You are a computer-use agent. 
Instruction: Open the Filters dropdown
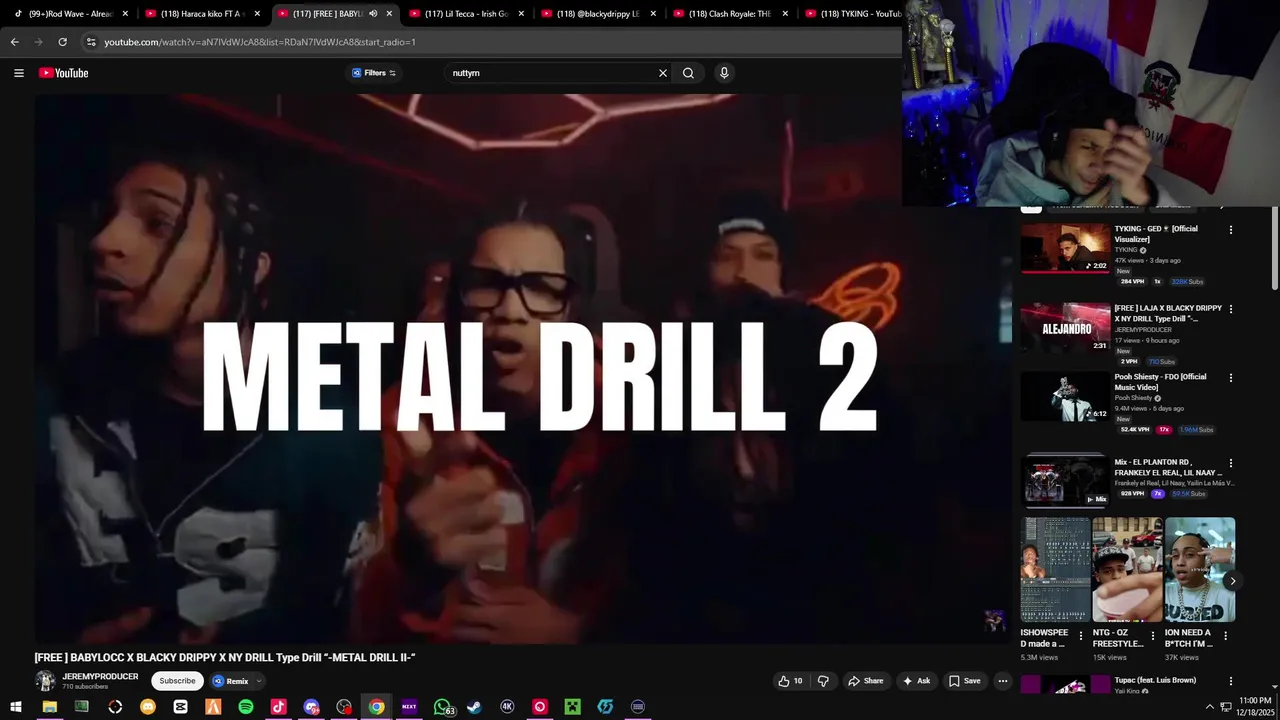[x=374, y=73]
